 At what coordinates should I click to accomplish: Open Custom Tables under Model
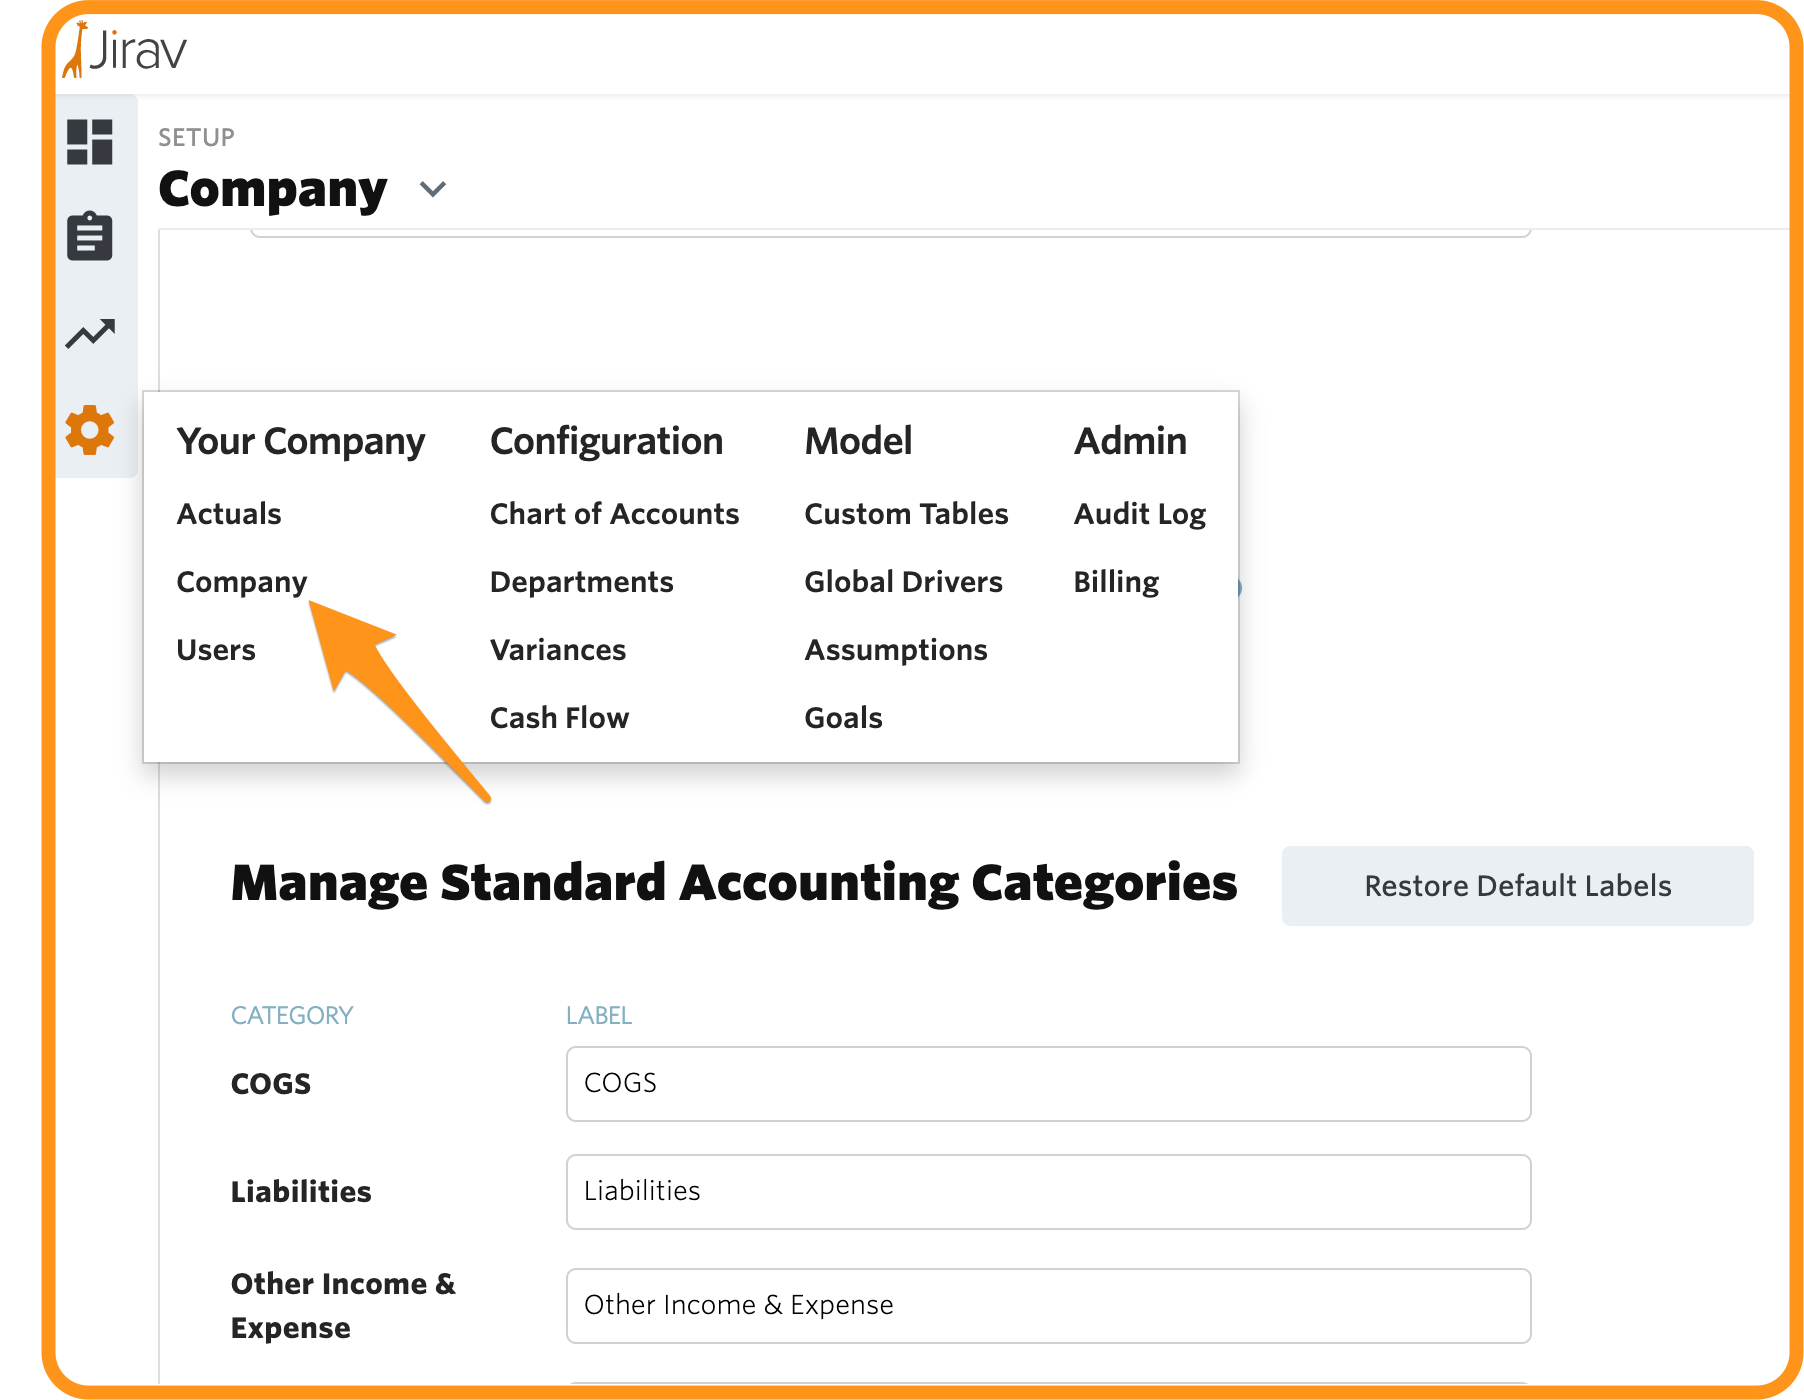tap(906, 514)
